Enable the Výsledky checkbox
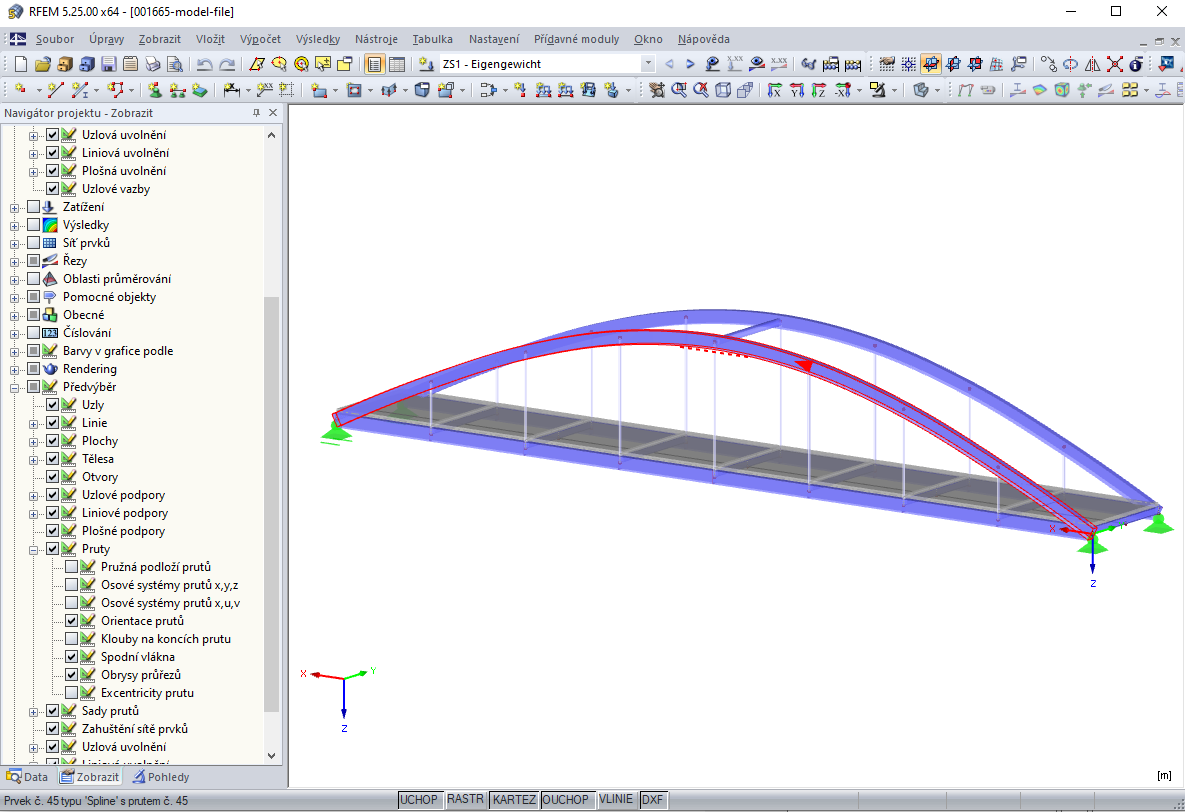 [x=33, y=225]
